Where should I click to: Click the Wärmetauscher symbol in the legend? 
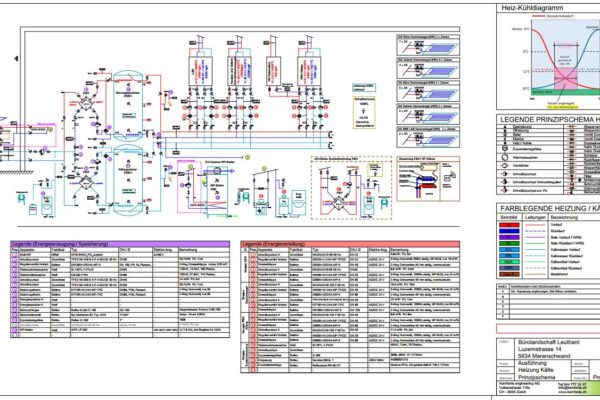505,157
